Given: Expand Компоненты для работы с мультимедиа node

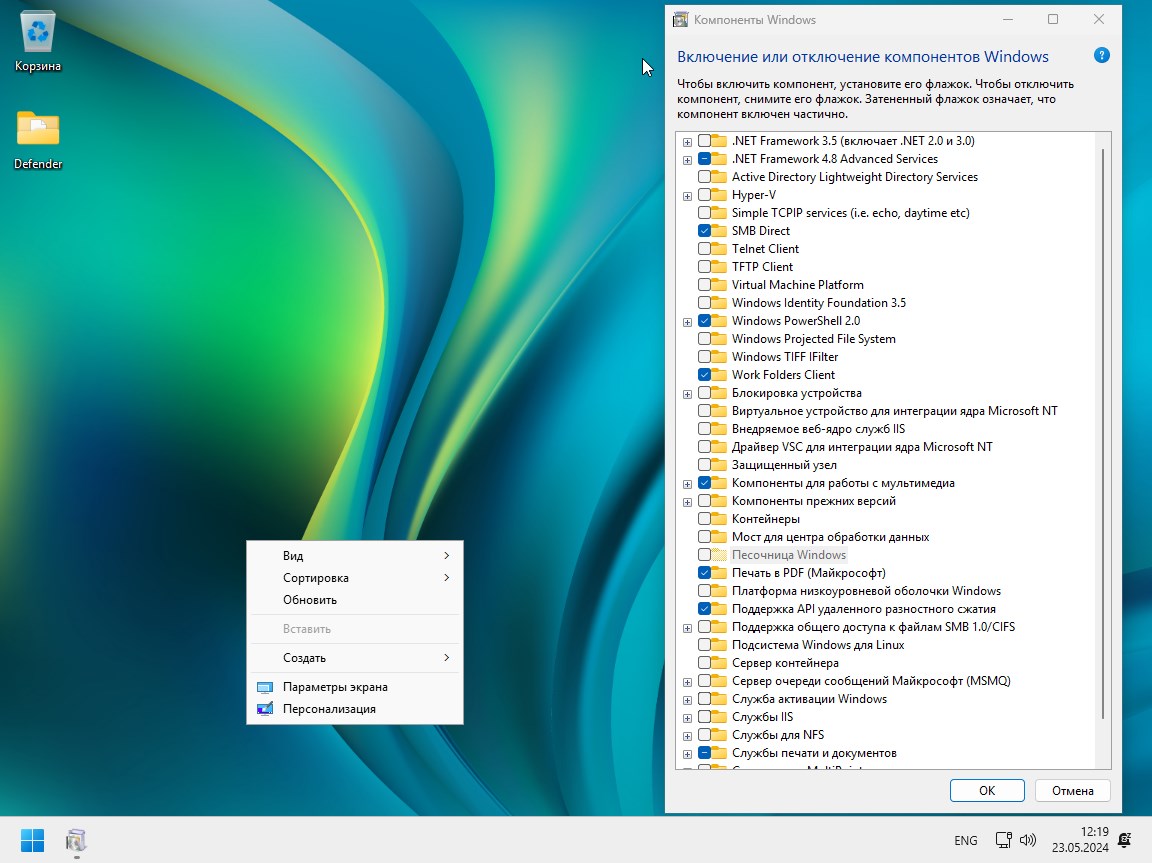Looking at the screenshot, I should [688, 484].
